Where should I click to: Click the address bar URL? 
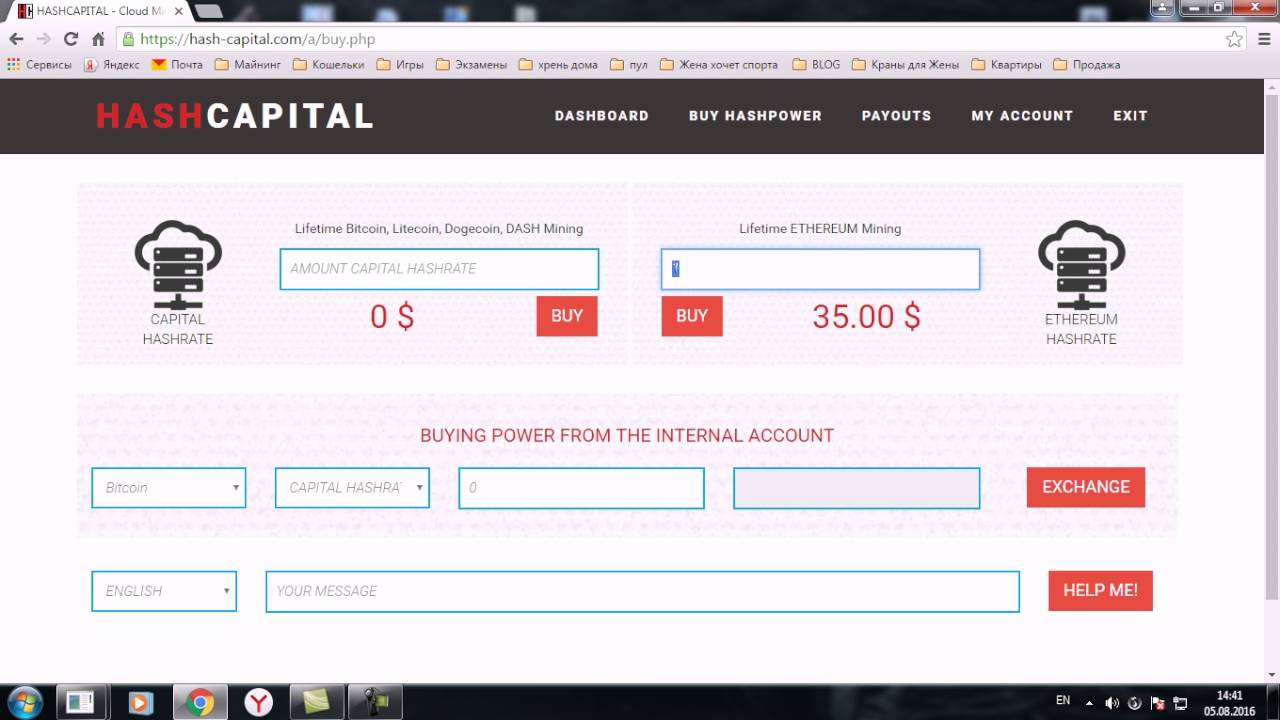pyautogui.click(x=258, y=39)
